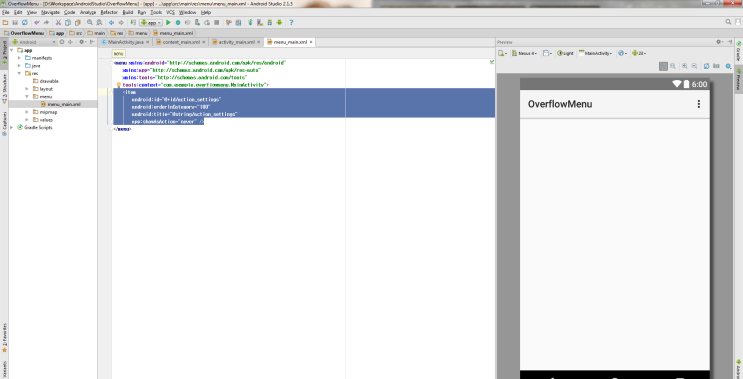
Task: Close the menu_main.xml tab
Action: point(311,42)
